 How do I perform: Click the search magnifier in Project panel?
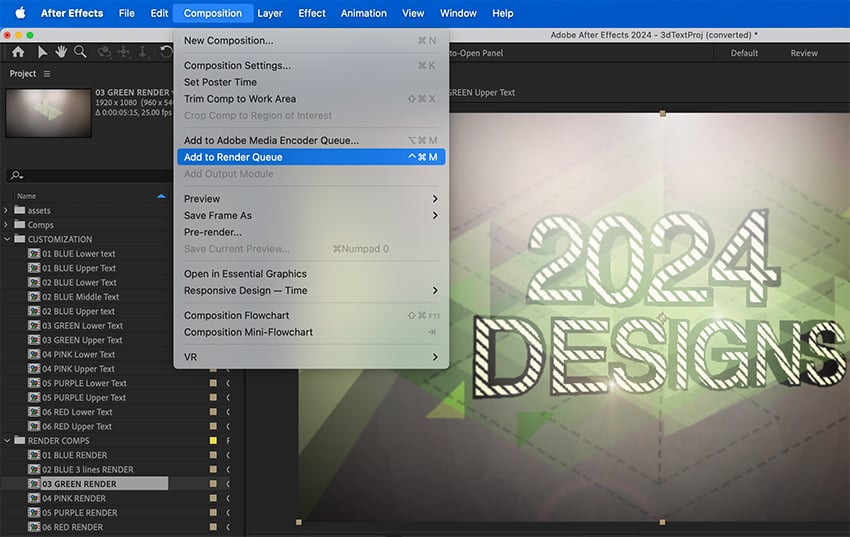point(16,175)
